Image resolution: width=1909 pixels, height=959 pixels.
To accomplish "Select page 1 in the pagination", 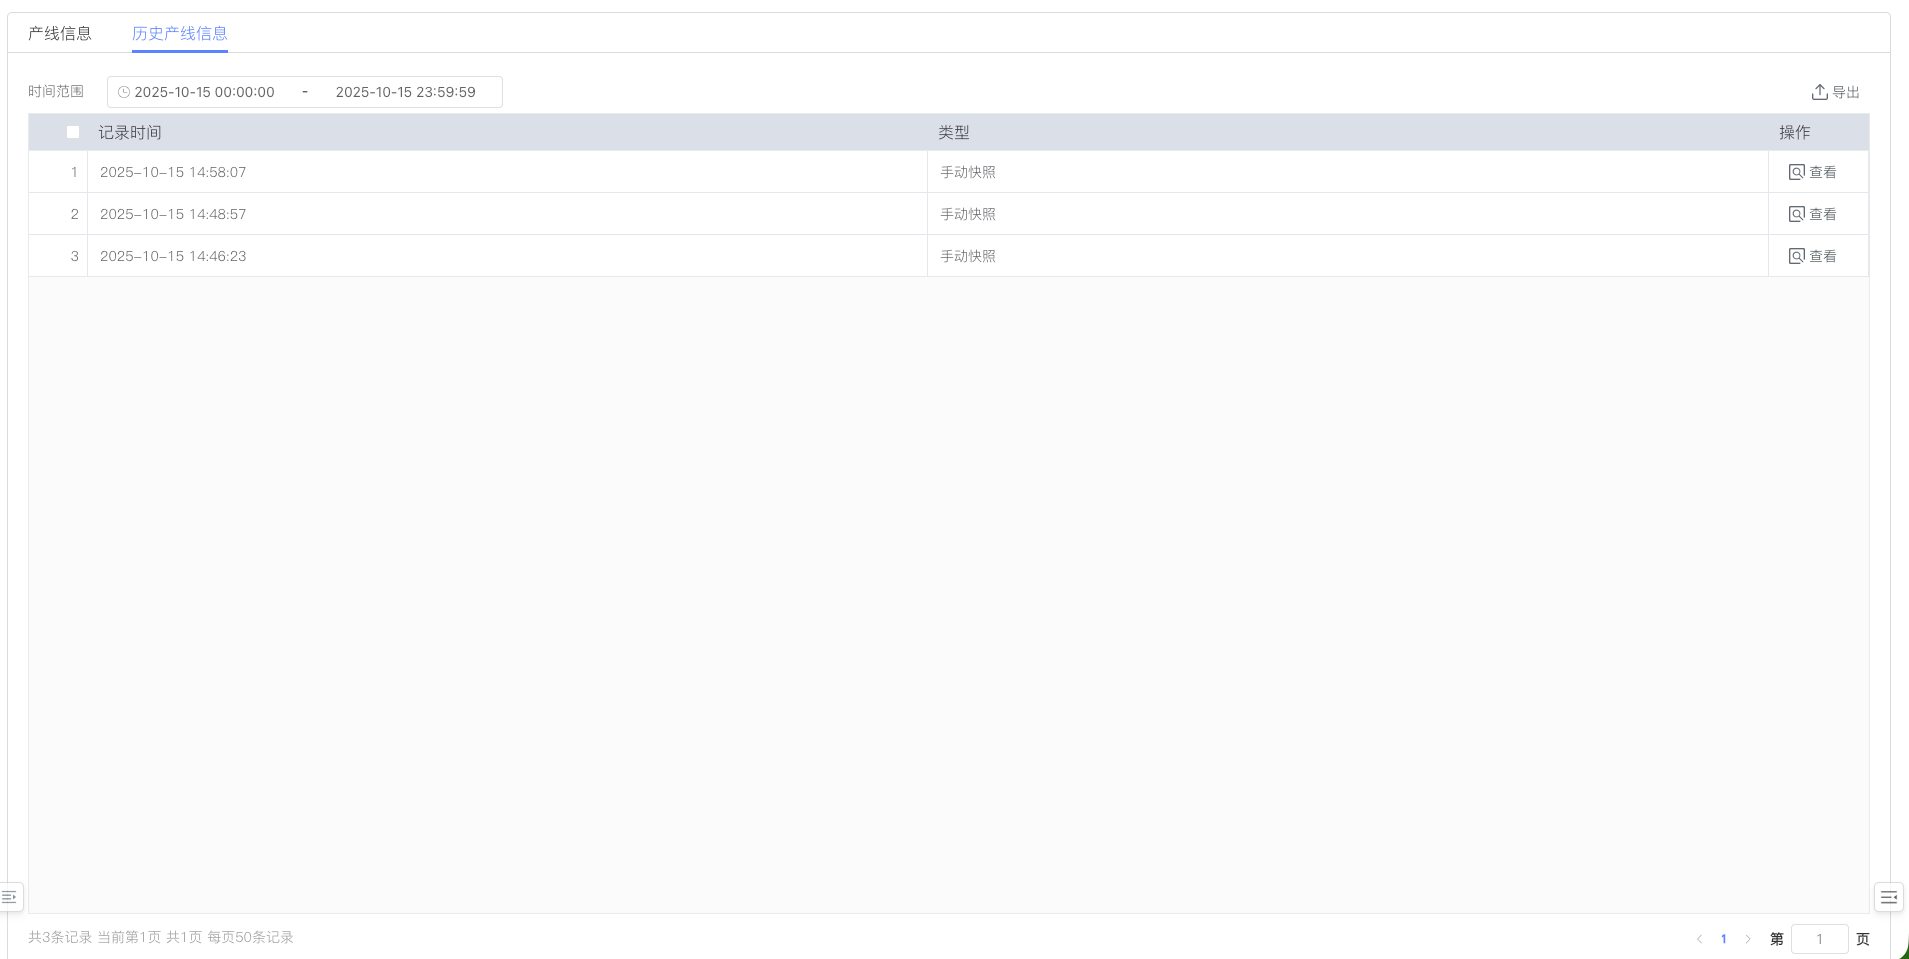I will [1724, 939].
